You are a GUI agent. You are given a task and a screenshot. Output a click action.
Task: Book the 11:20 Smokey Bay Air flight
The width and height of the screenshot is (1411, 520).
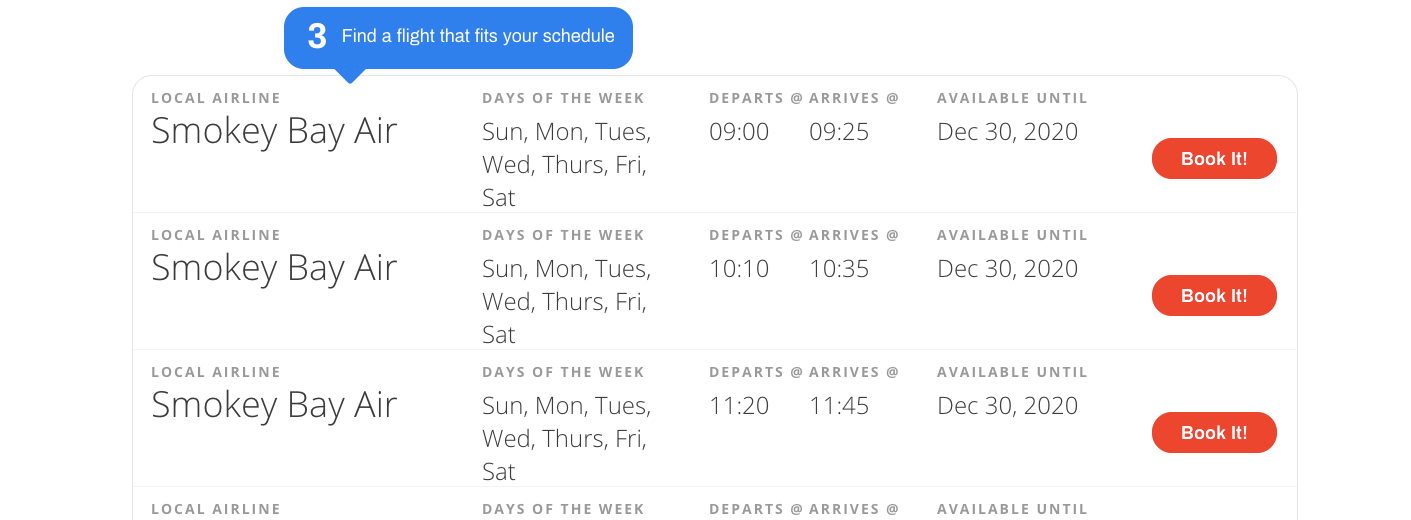(x=1214, y=433)
